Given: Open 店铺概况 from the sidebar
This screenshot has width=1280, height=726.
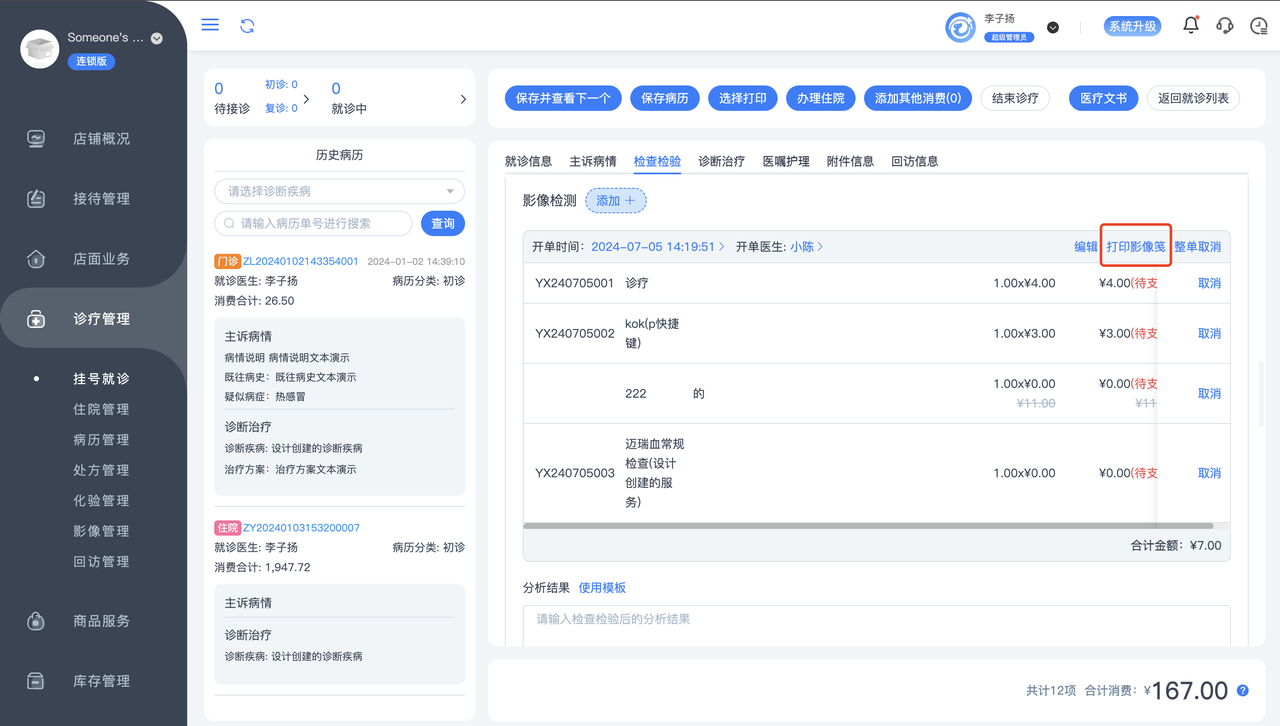Looking at the screenshot, I should point(101,139).
